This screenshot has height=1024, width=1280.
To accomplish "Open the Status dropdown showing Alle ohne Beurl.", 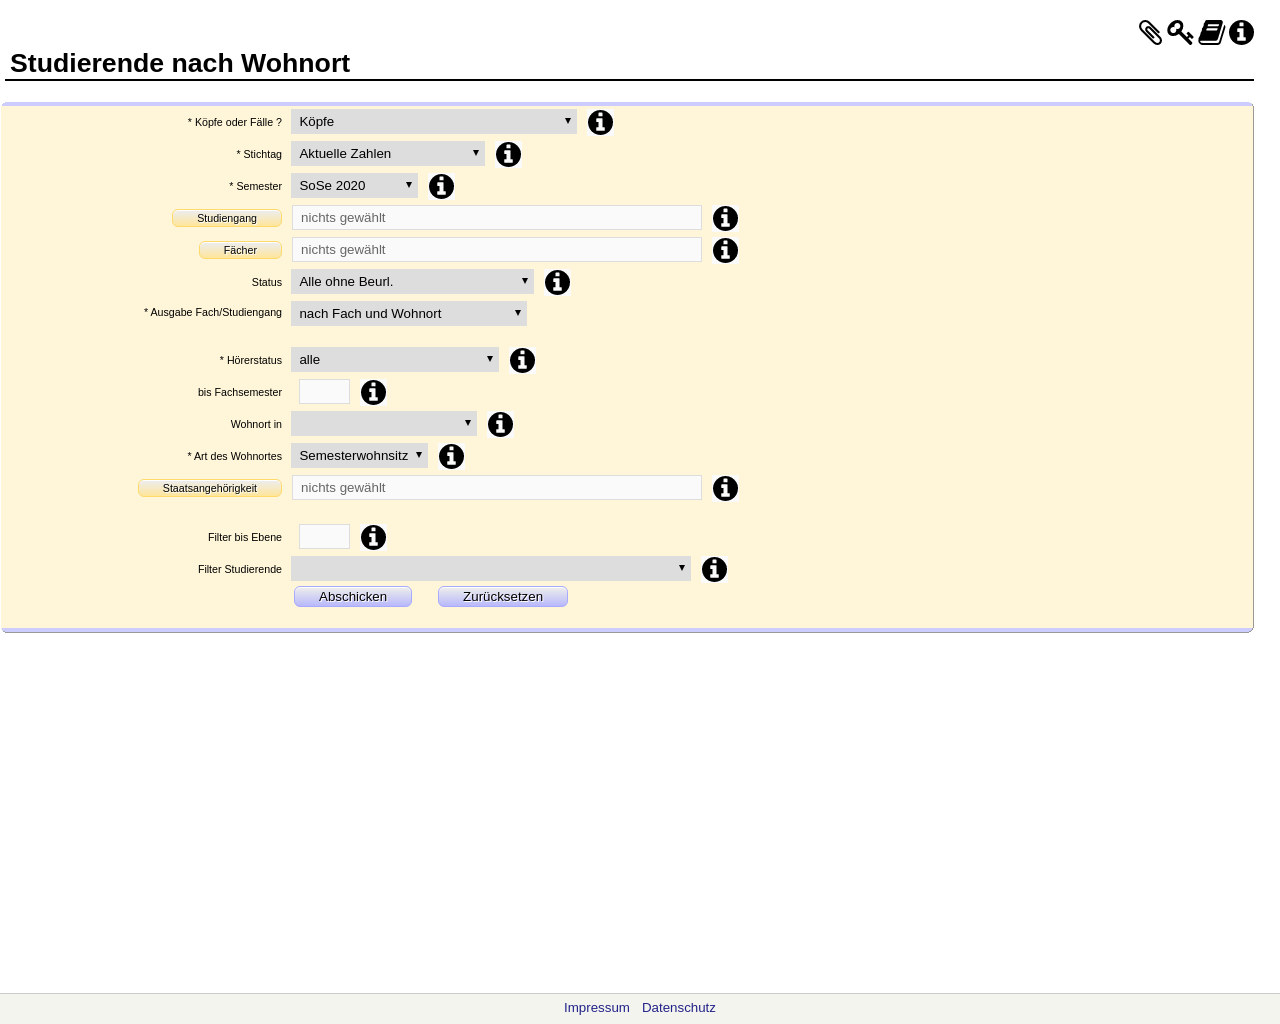I will (412, 281).
